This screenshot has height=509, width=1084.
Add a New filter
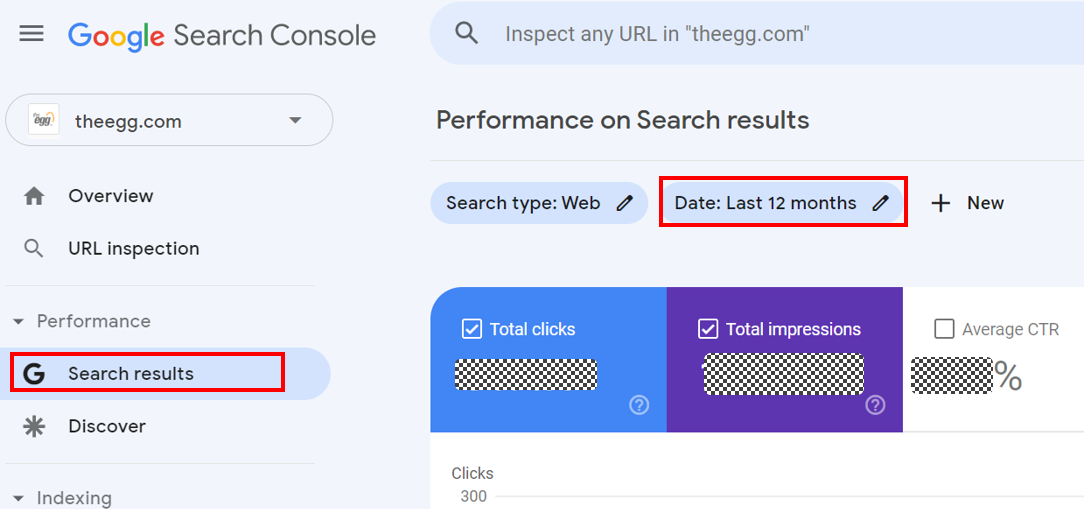pyautogui.click(x=967, y=203)
